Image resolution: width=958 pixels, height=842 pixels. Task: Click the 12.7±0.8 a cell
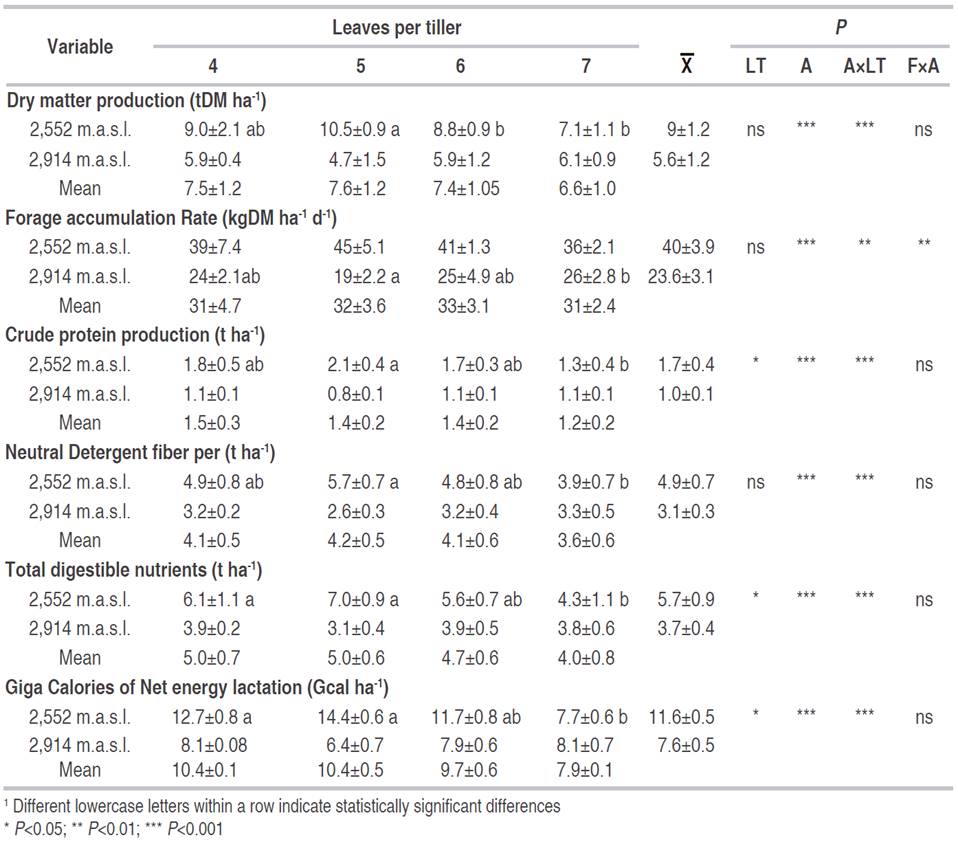coord(213,717)
